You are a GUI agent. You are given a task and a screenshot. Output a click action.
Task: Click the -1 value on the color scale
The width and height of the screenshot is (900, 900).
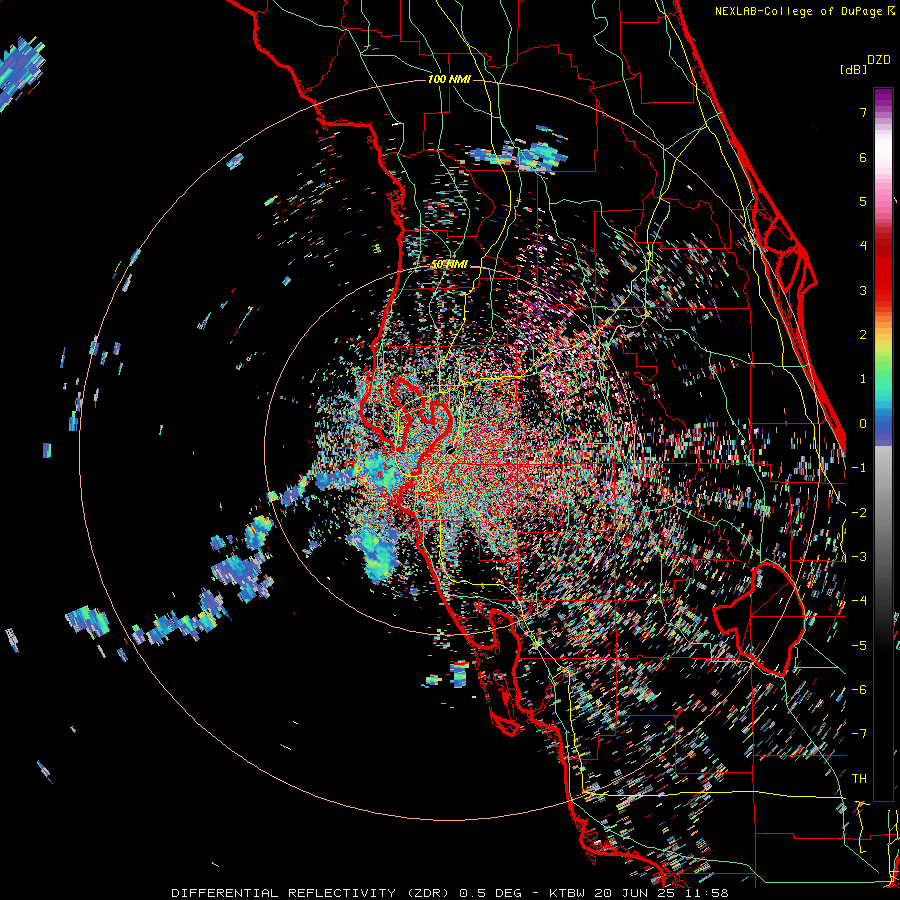click(x=859, y=468)
